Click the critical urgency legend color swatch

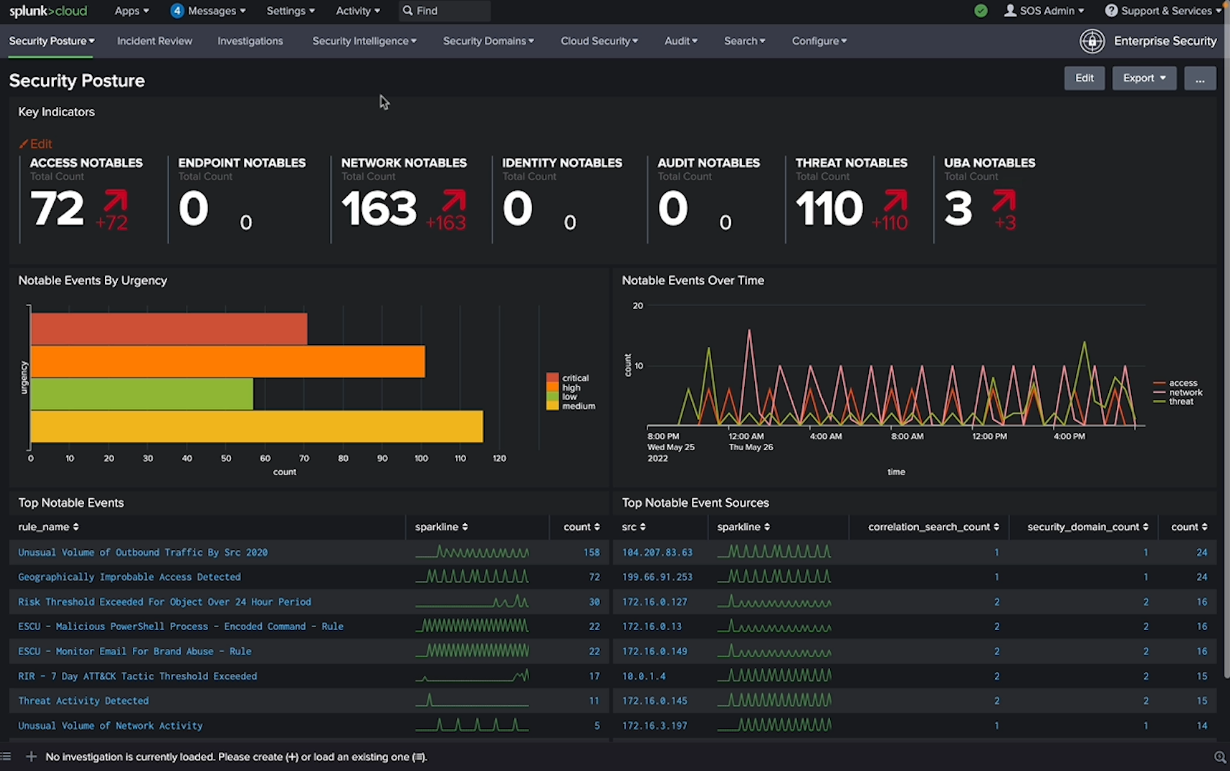[552, 378]
